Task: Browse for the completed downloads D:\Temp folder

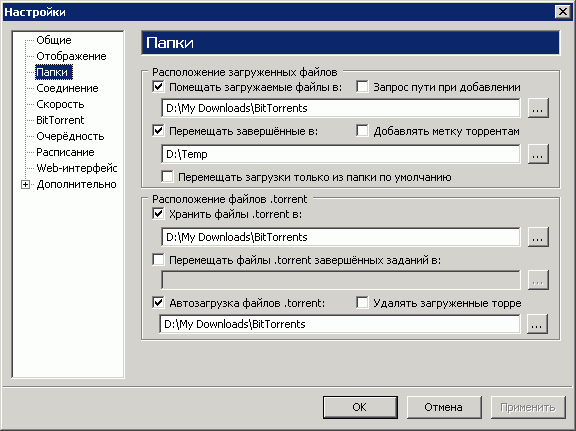Action: [x=538, y=154]
